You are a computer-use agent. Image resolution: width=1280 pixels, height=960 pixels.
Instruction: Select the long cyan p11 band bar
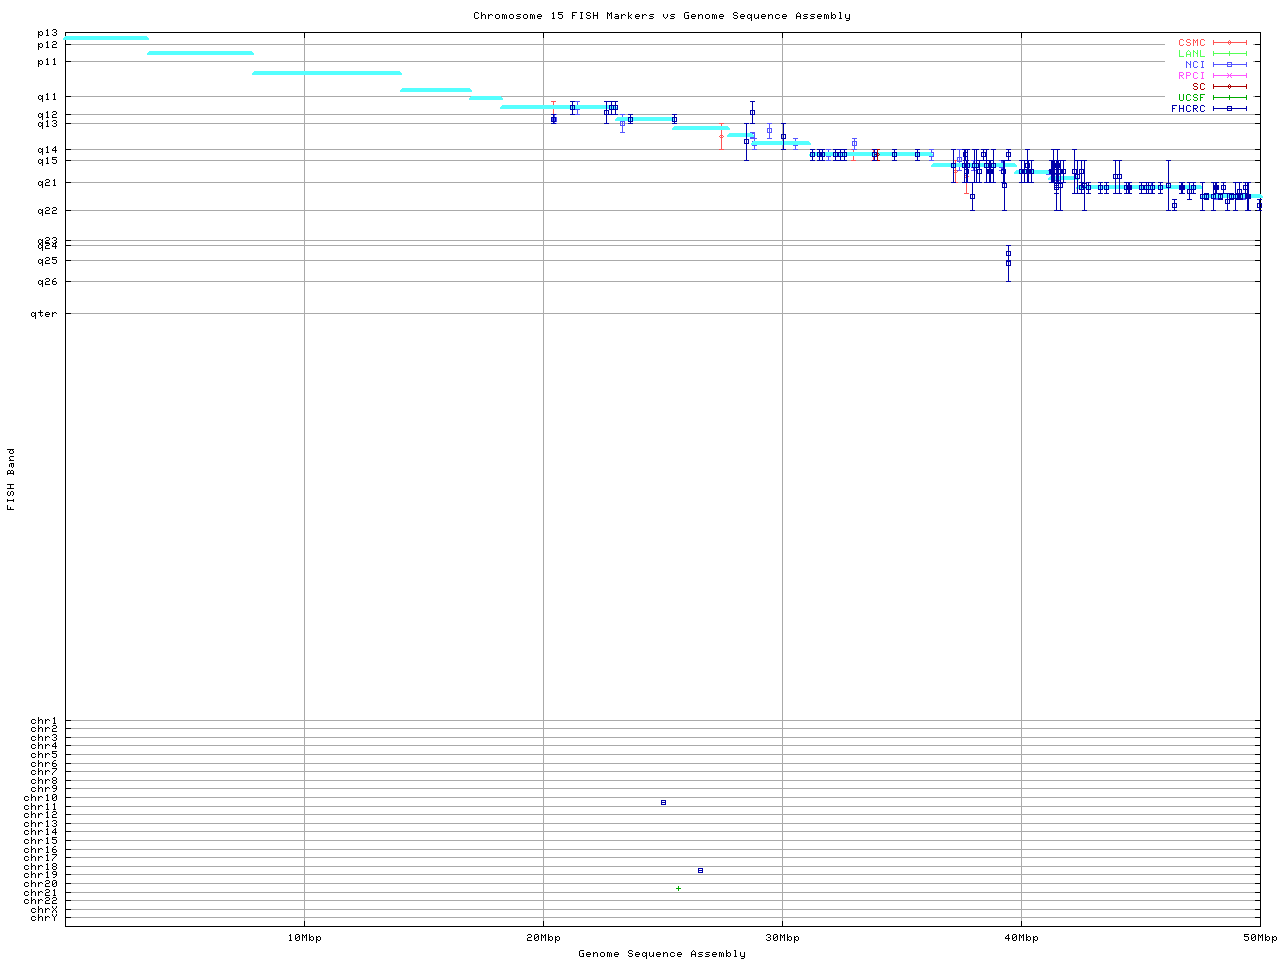(x=326, y=73)
